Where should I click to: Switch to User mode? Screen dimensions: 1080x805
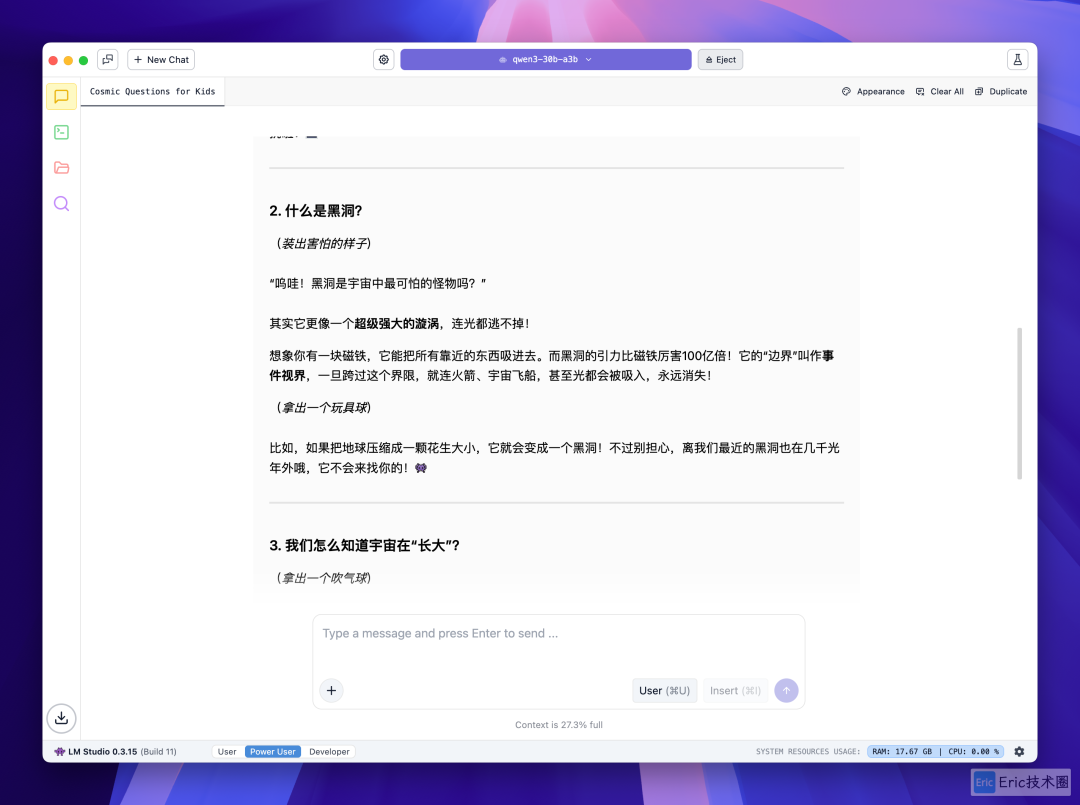point(227,752)
